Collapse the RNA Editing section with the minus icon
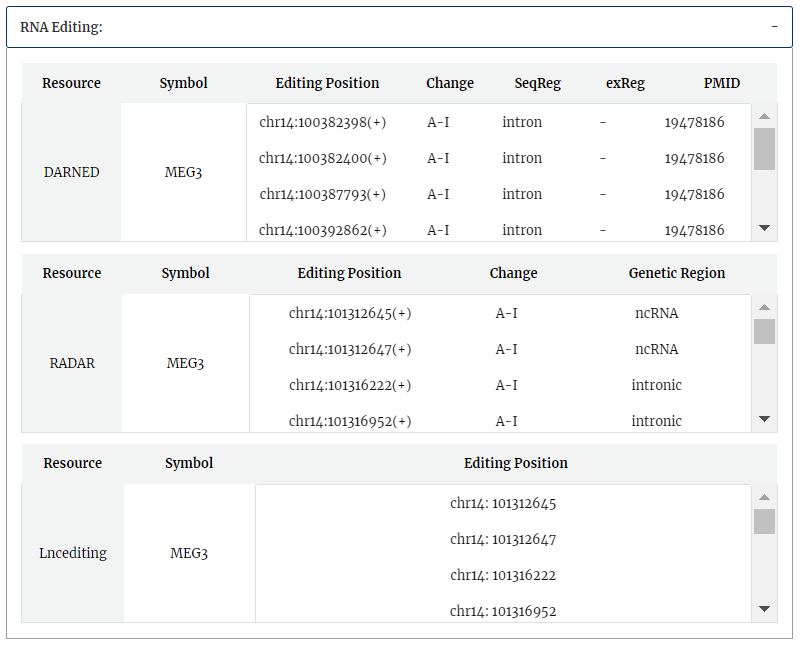The width and height of the screenshot is (802, 647). click(x=774, y=27)
